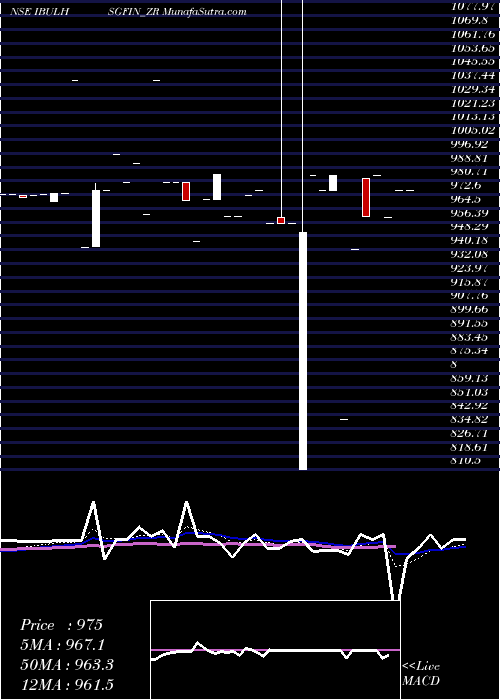Click the 12MA : 961.5 readout
This screenshot has width=500, height=700.
point(67,684)
